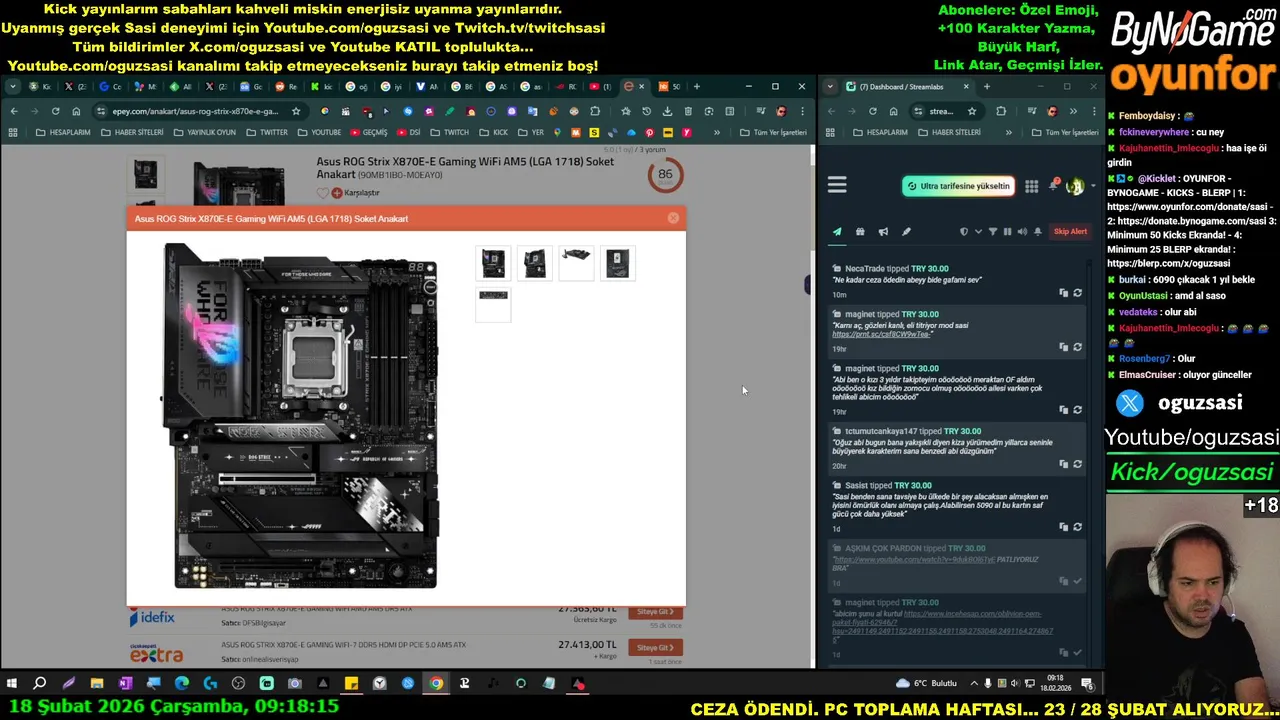Open YAYINLIK OYUN bookmarks folder
This screenshot has width=1280, height=720.
(x=204, y=132)
